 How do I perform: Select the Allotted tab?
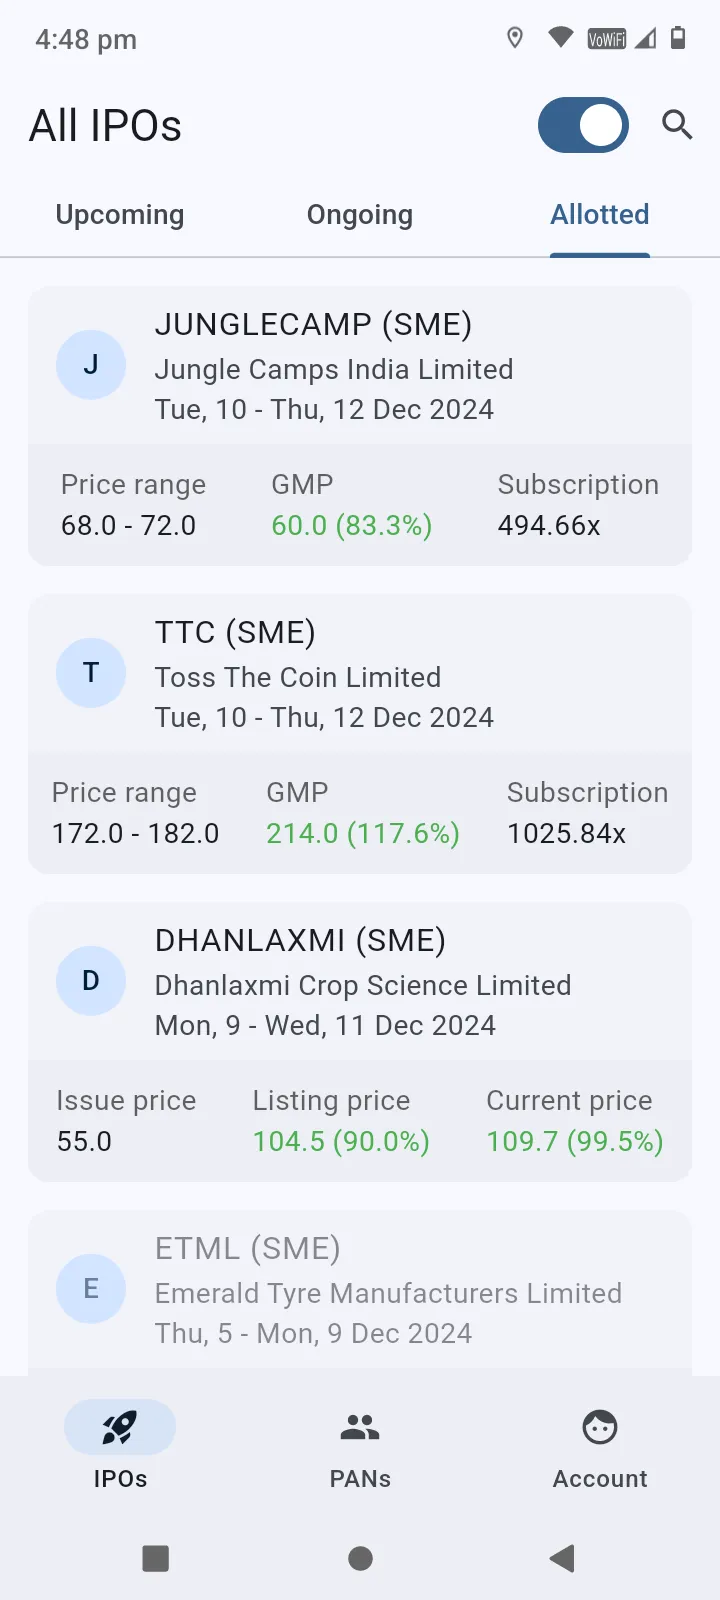[600, 215]
